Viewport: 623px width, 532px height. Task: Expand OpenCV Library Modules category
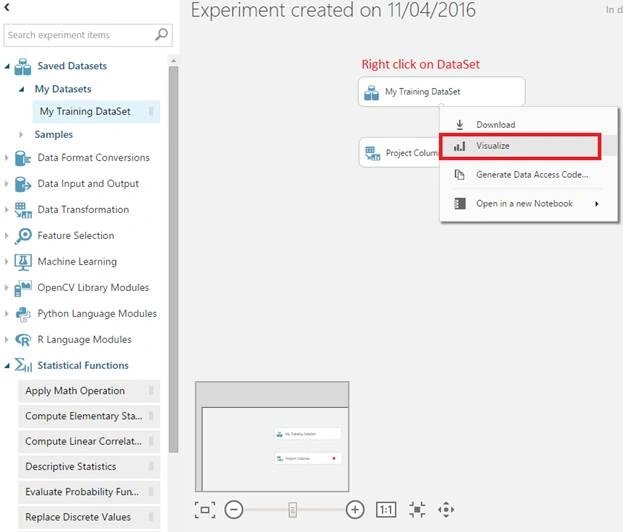(6, 287)
